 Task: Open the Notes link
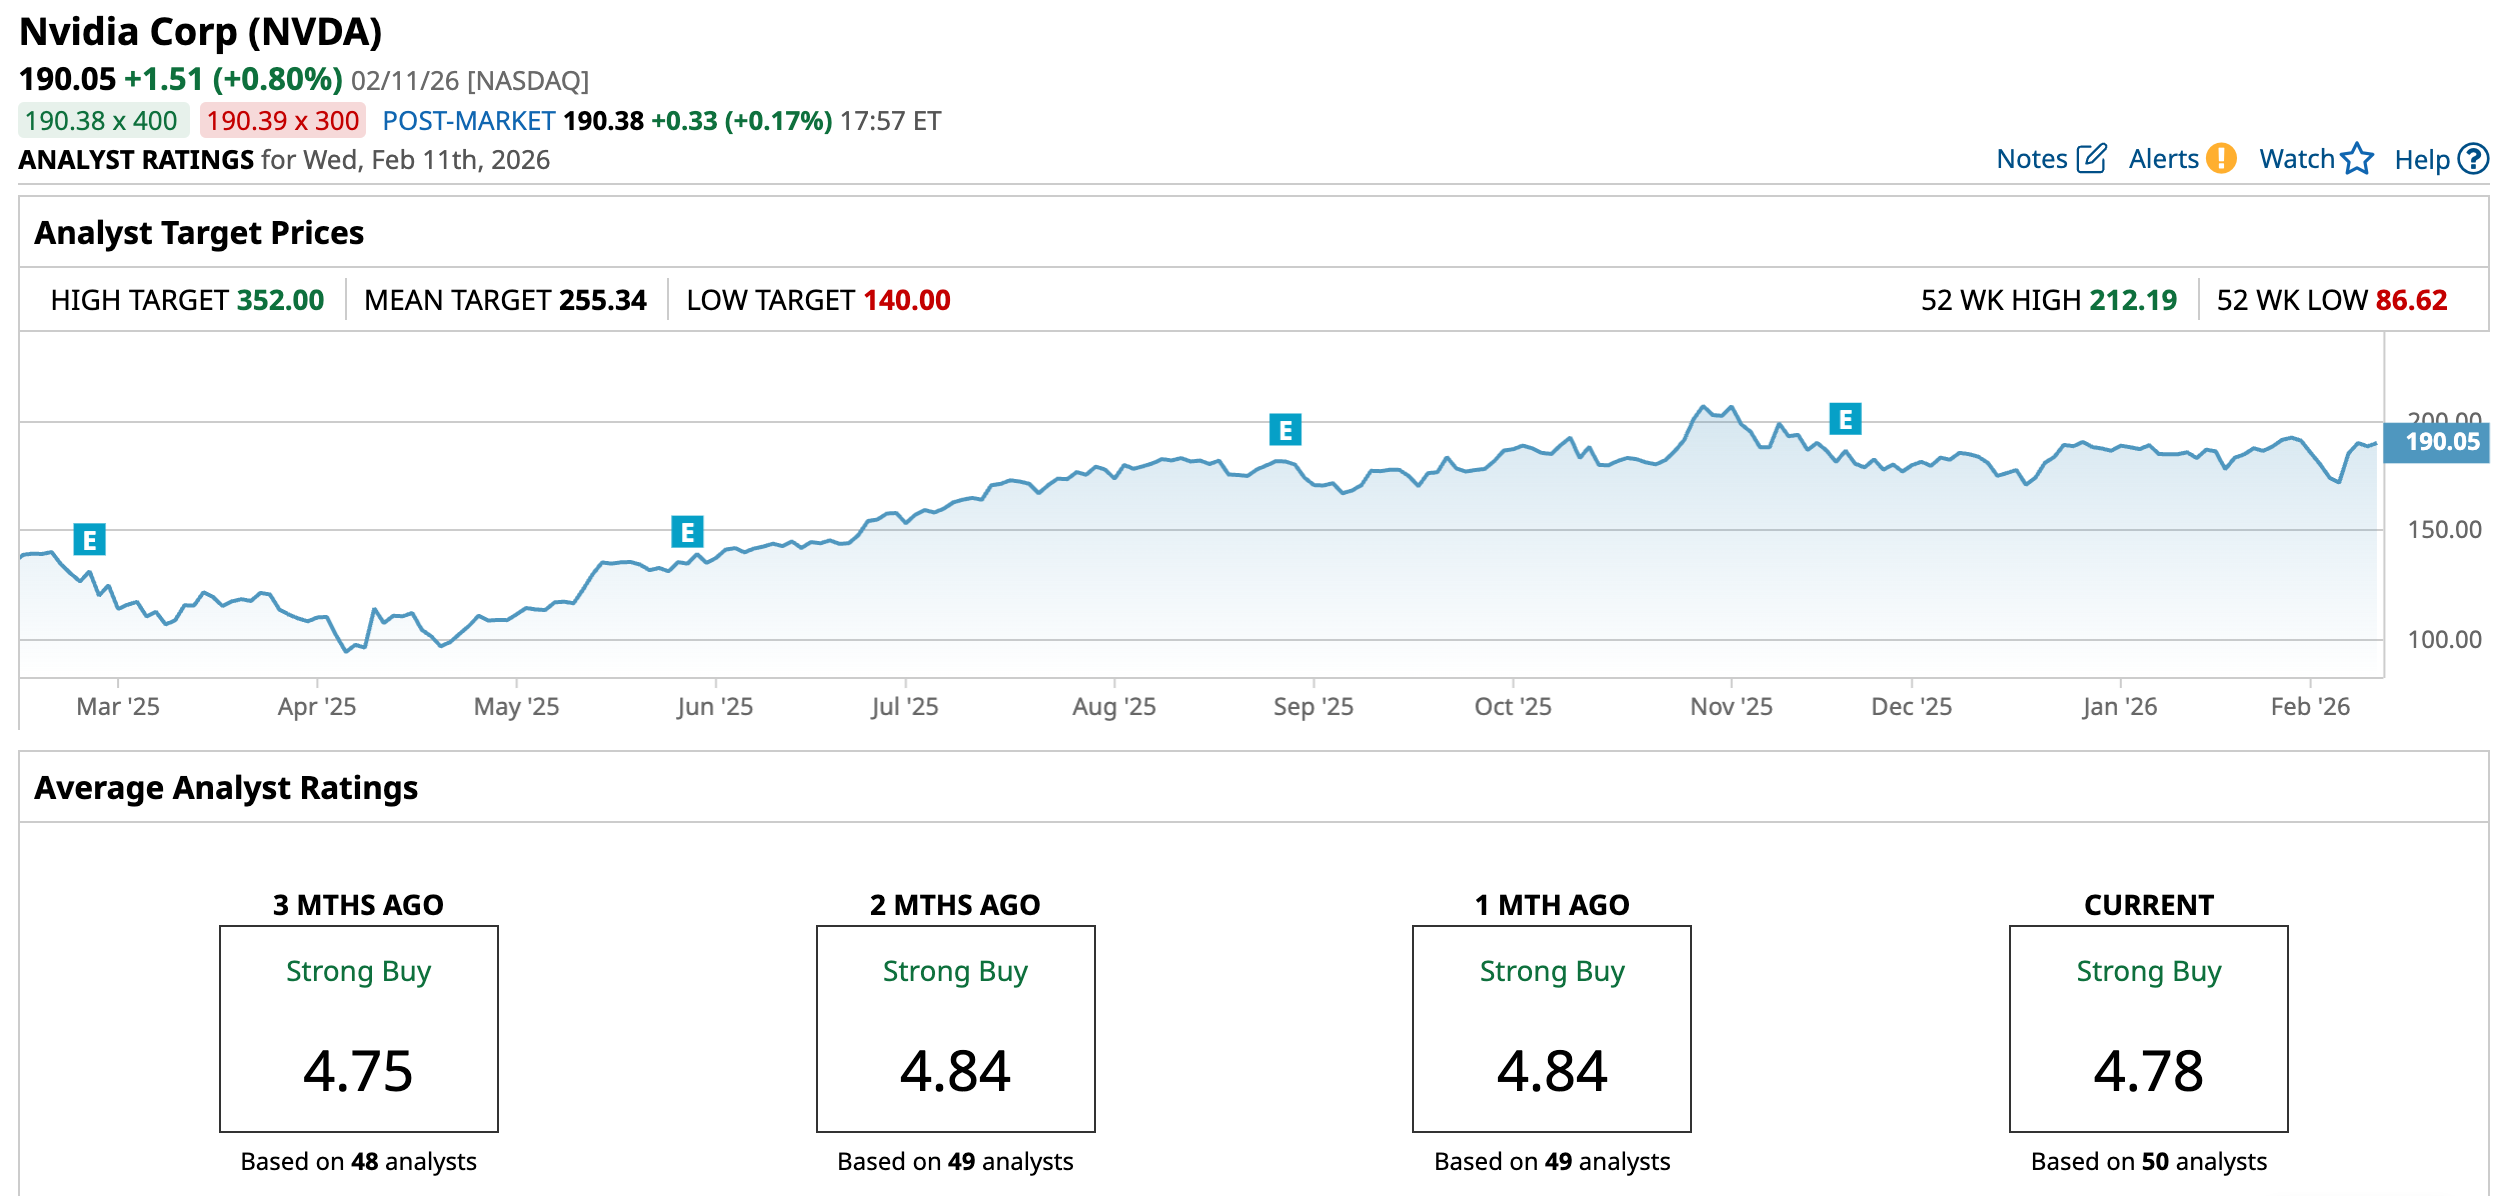click(2031, 159)
